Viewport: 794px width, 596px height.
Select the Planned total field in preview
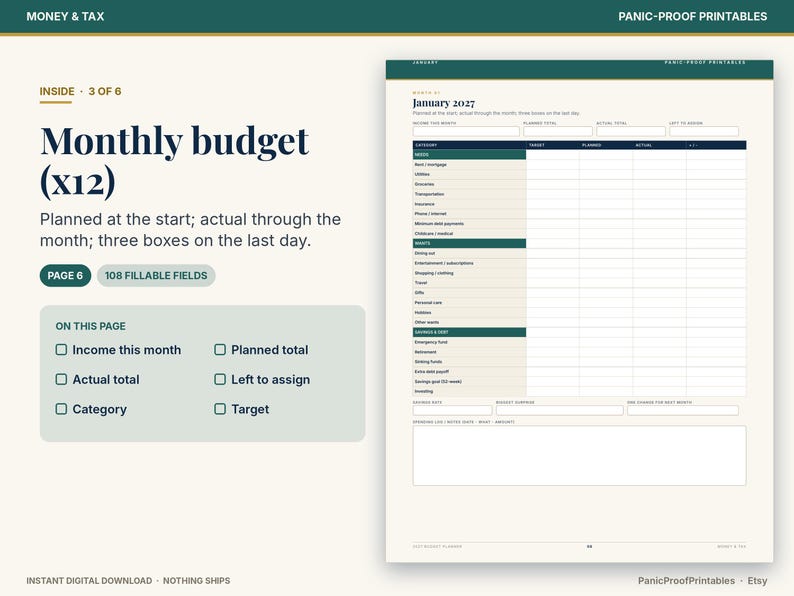[x=558, y=131]
